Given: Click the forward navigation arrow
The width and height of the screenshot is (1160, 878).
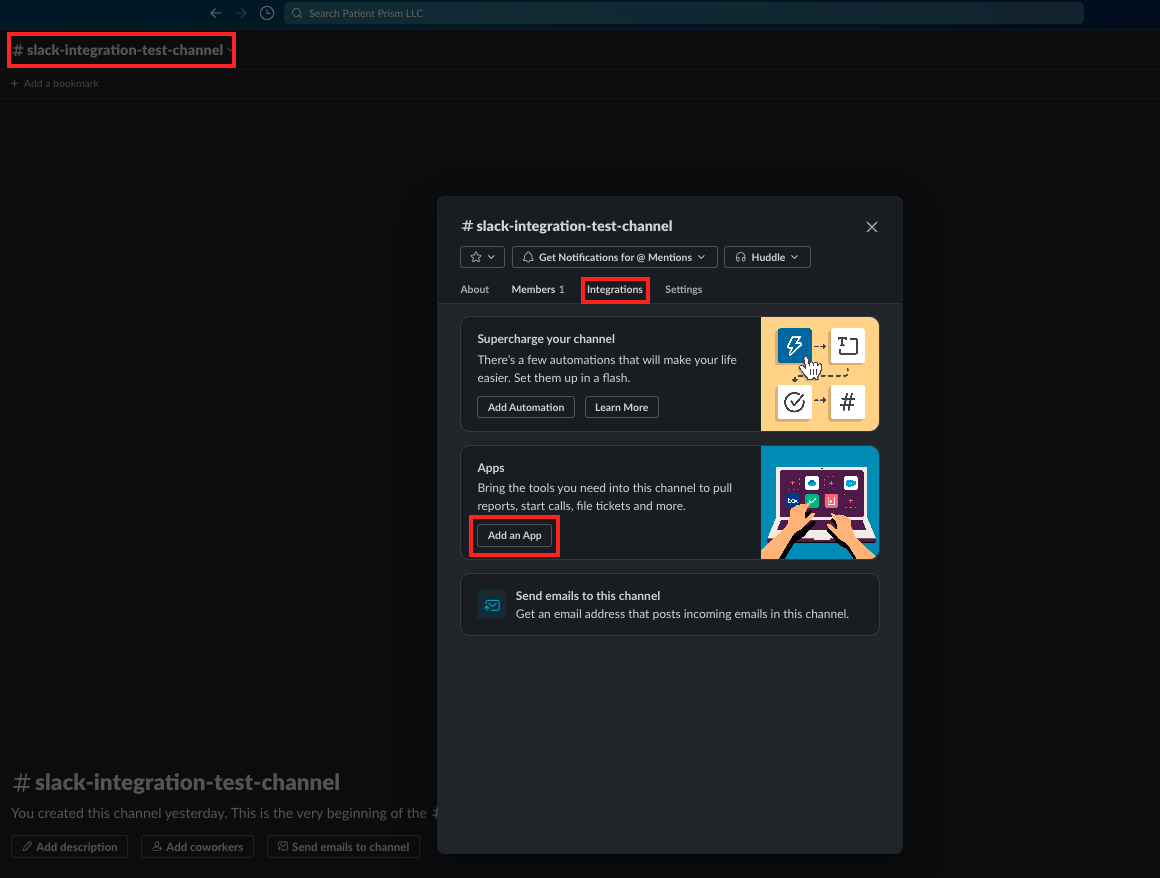Looking at the screenshot, I should 241,13.
